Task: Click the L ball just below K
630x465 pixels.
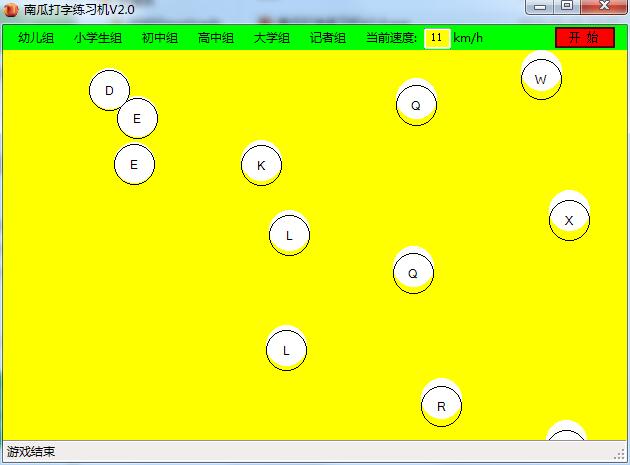Action: (x=289, y=236)
